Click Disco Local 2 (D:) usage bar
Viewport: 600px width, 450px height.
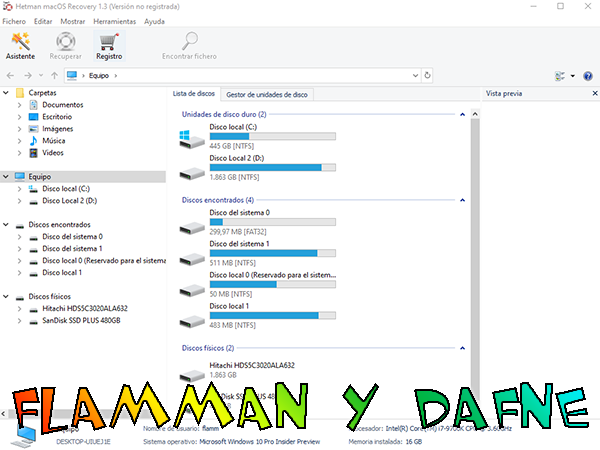click(x=272, y=167)
